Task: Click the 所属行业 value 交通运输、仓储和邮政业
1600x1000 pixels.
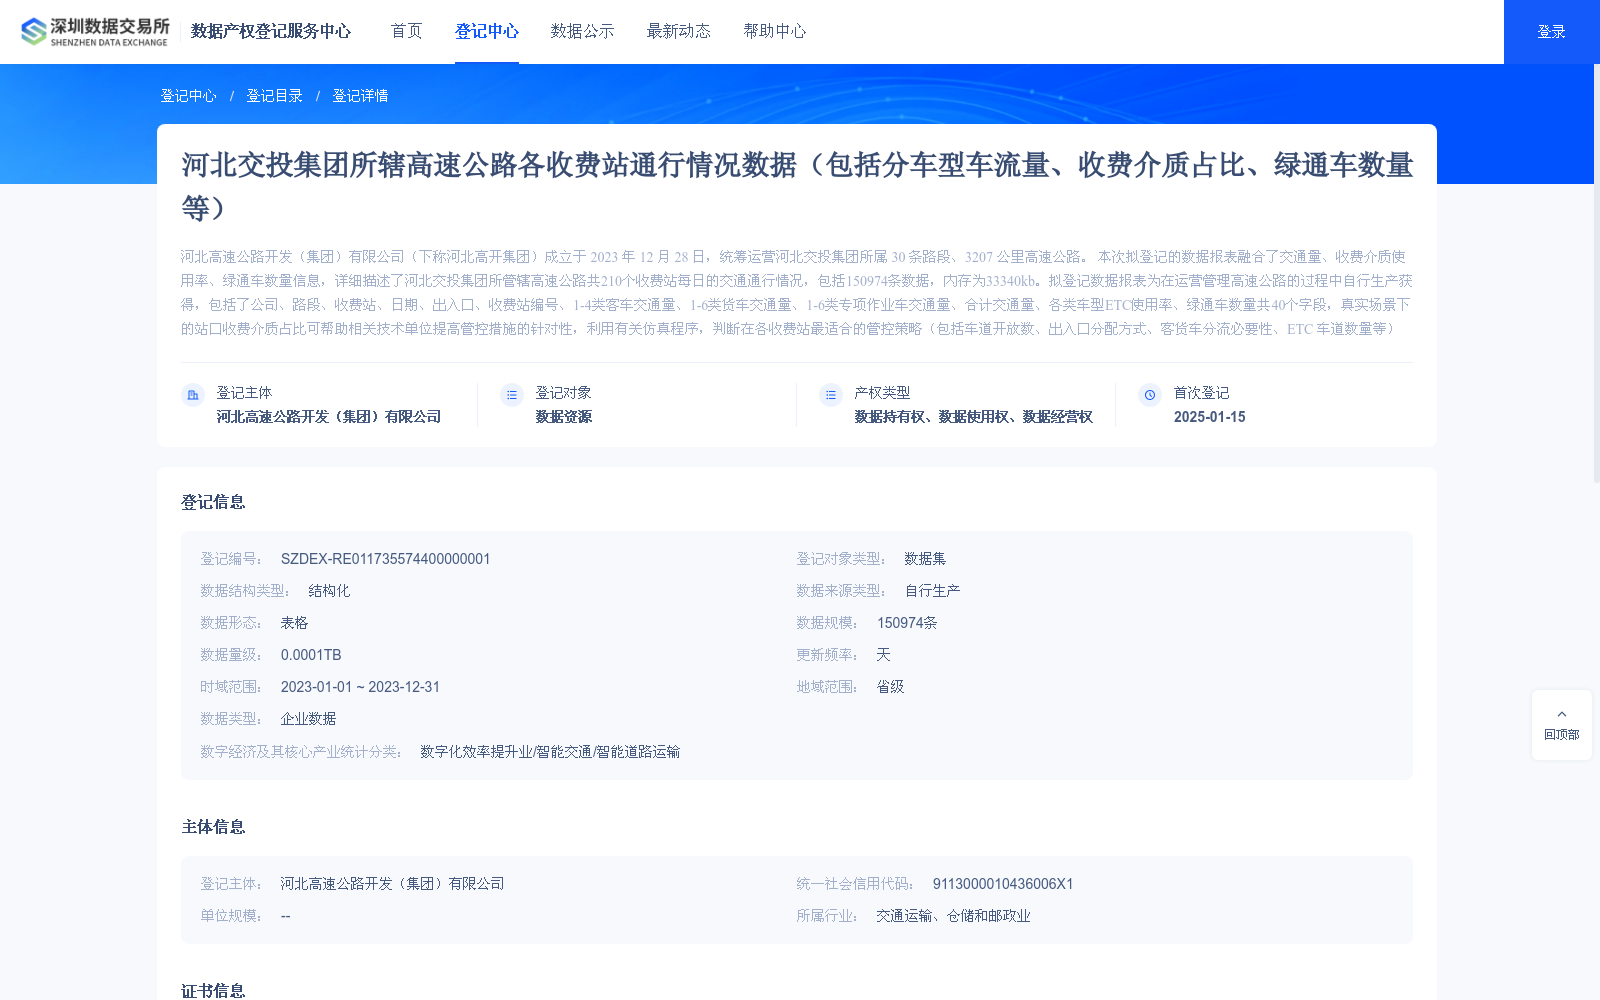Action: point(953,916)
